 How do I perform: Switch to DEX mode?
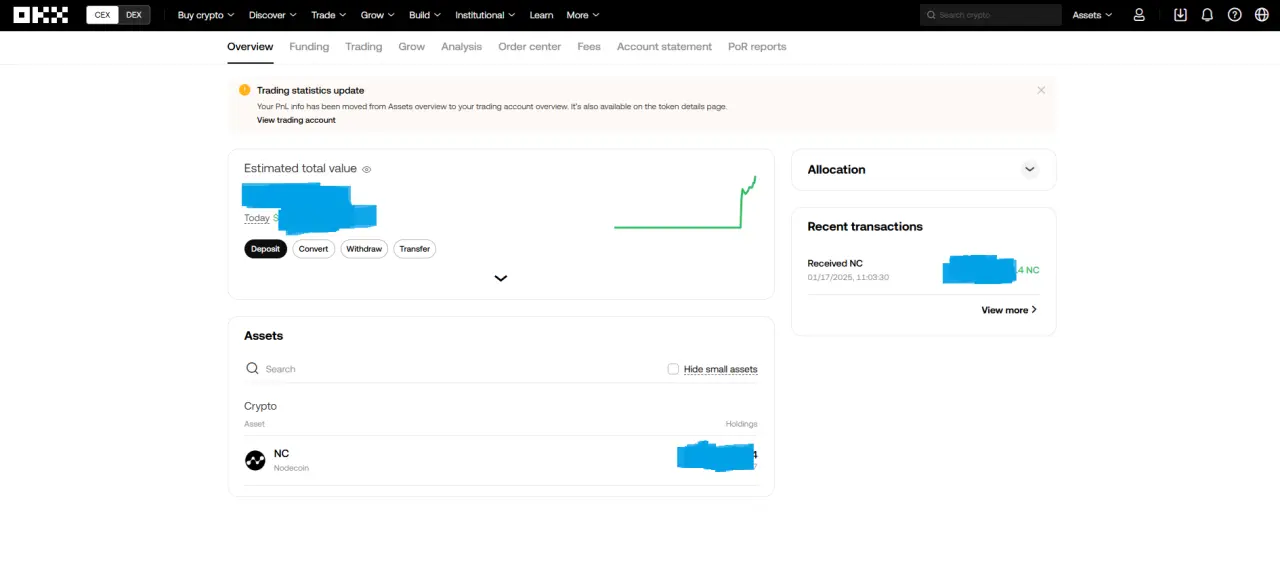134,15
